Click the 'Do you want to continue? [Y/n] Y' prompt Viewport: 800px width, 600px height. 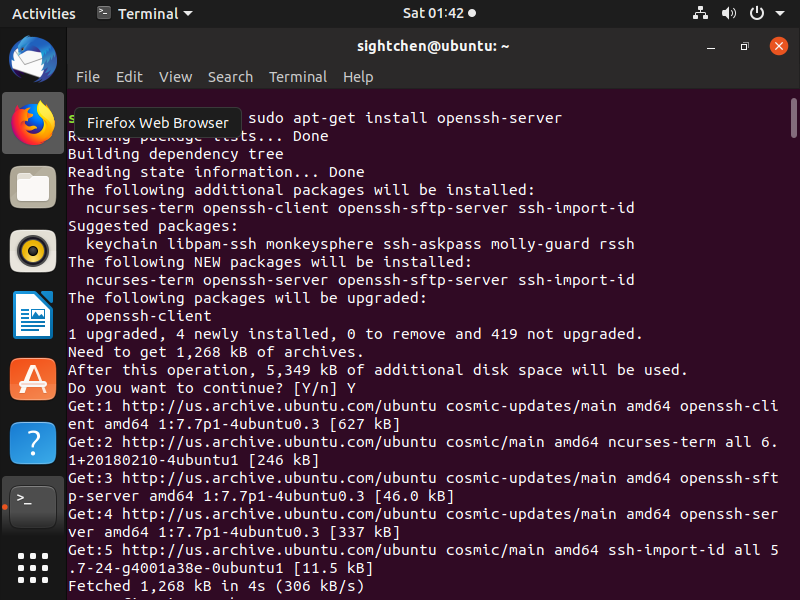coord(212,388)
